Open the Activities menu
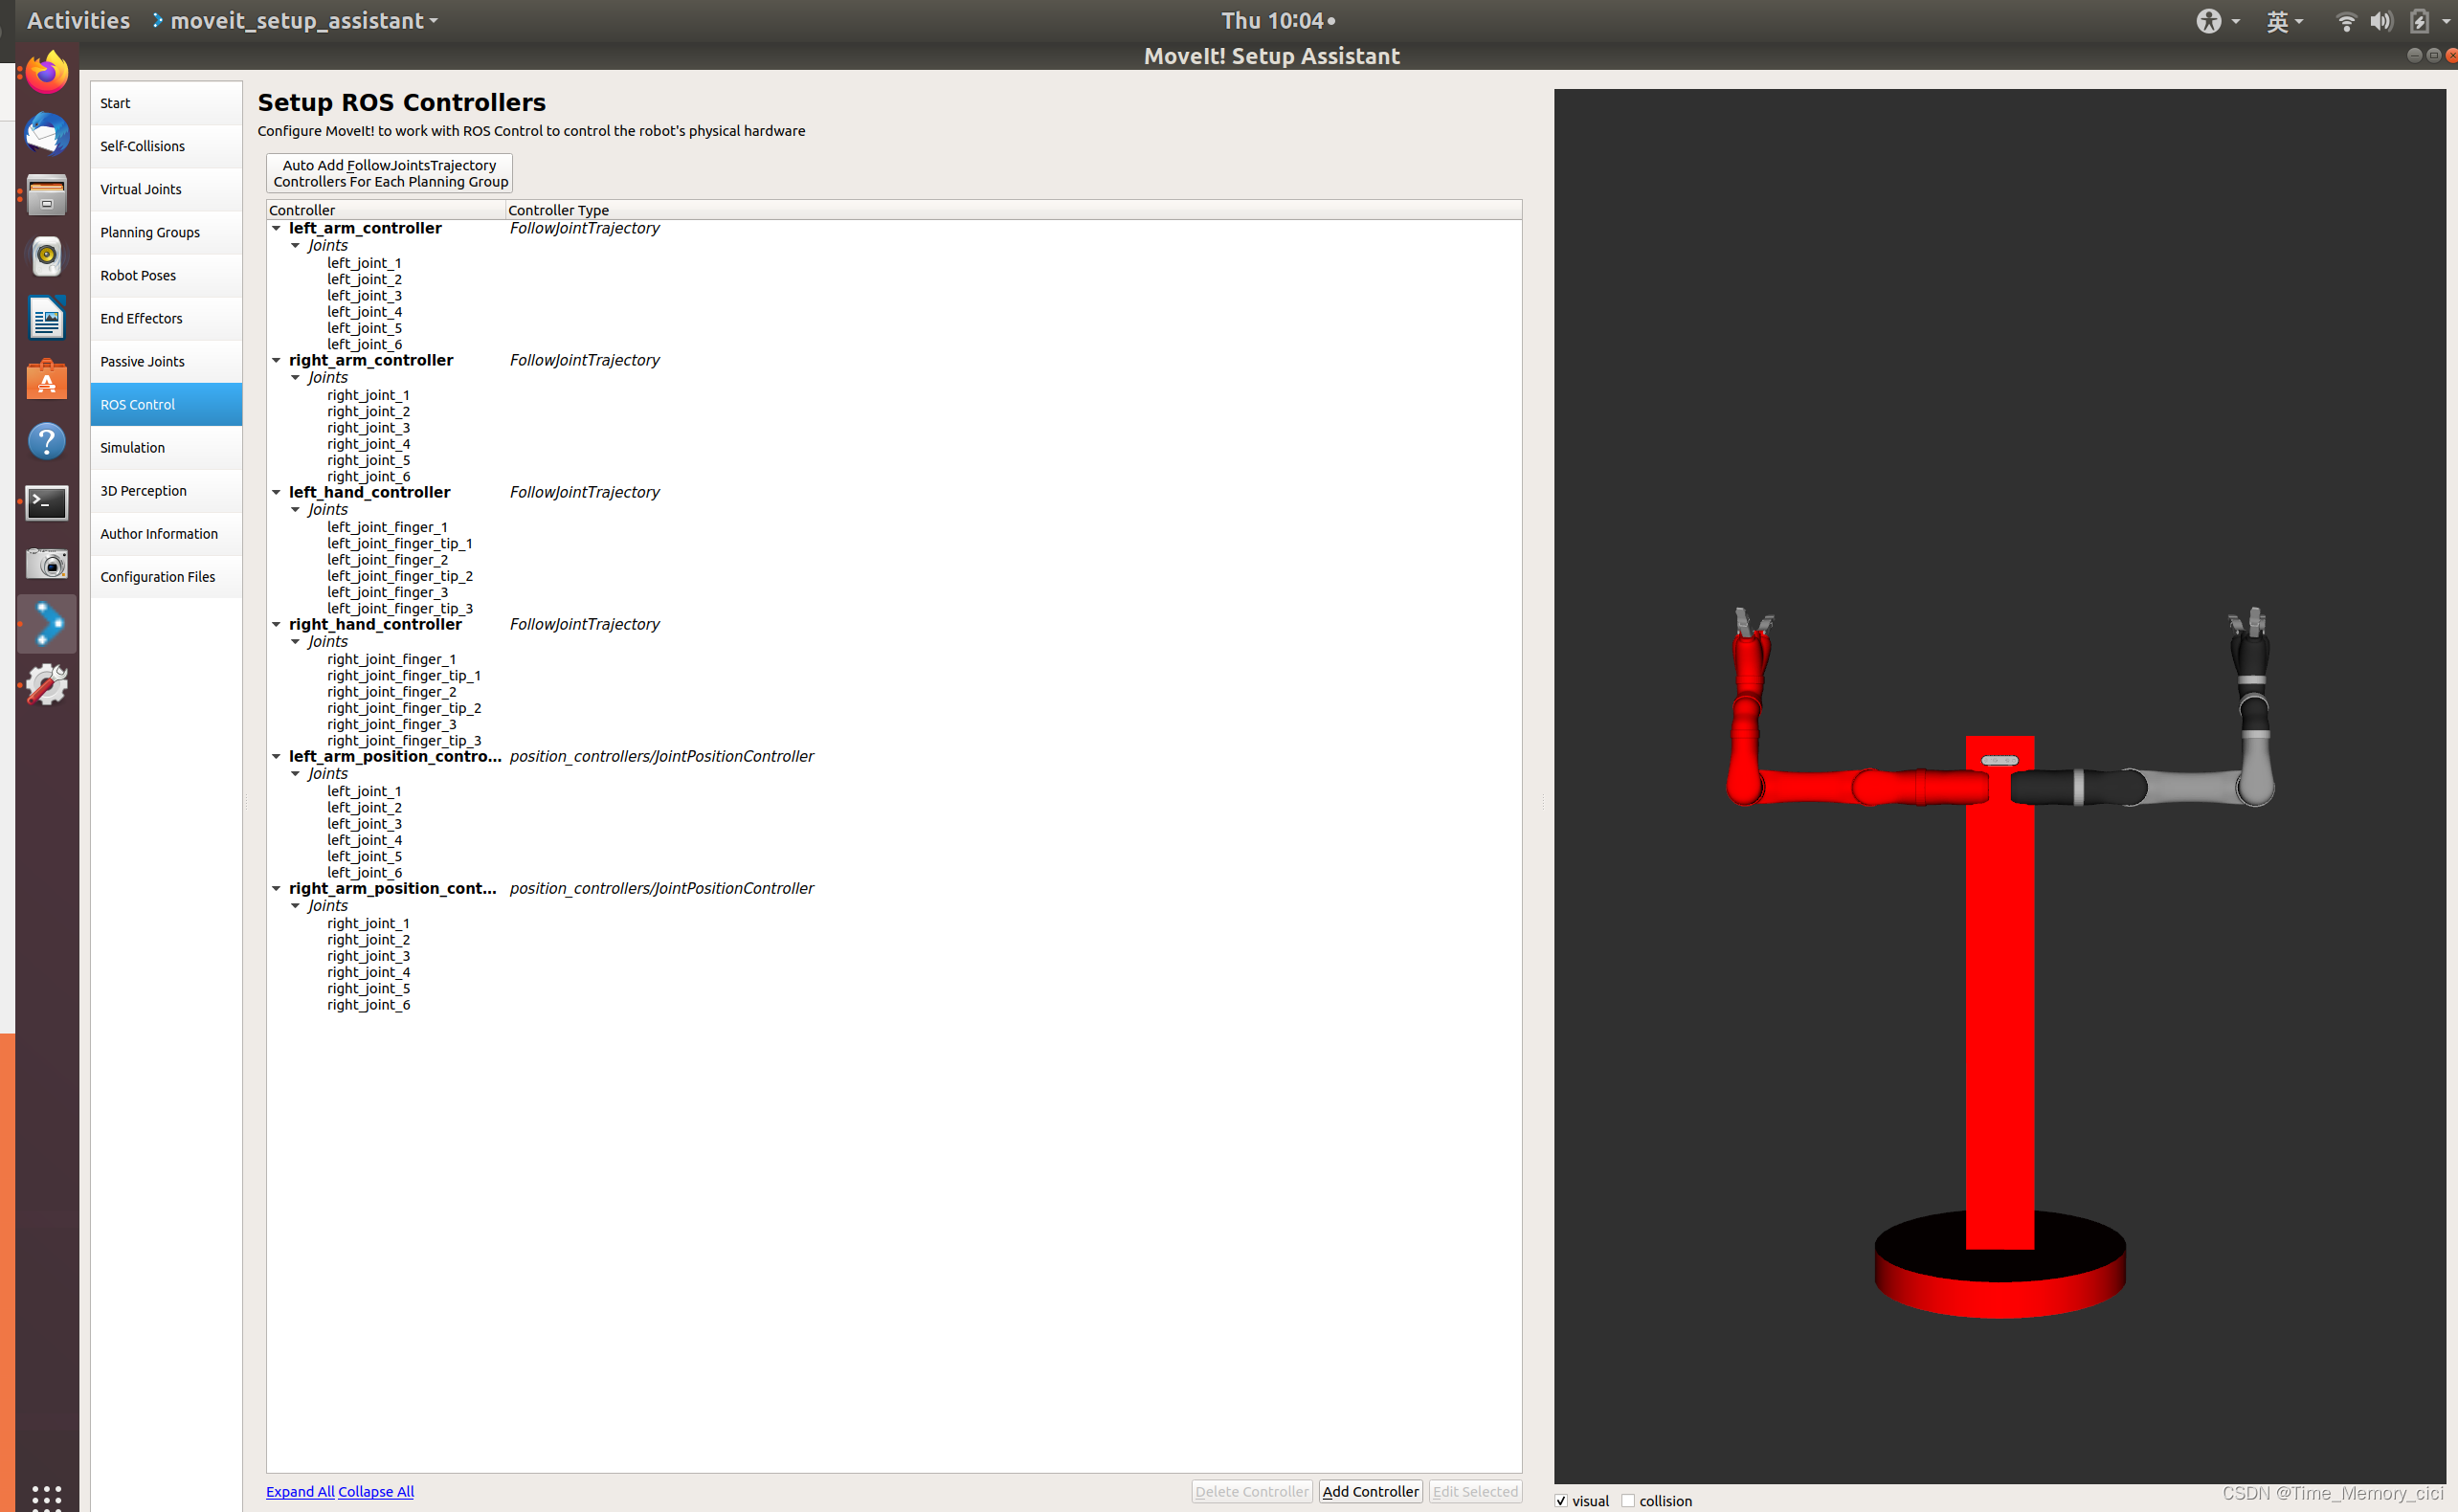 click(x=77, y=20)
